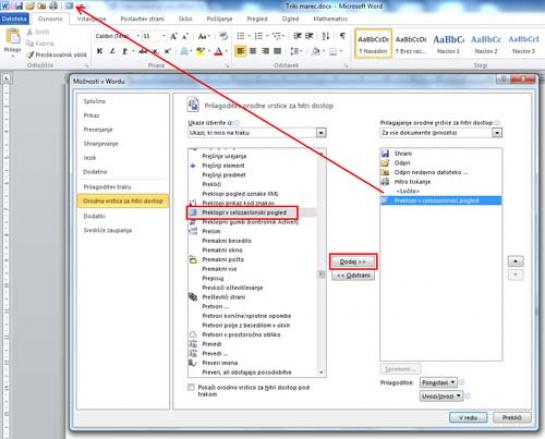Open the Ponastavi reset dropdown

pyautogui.click(x=439, y=383)
